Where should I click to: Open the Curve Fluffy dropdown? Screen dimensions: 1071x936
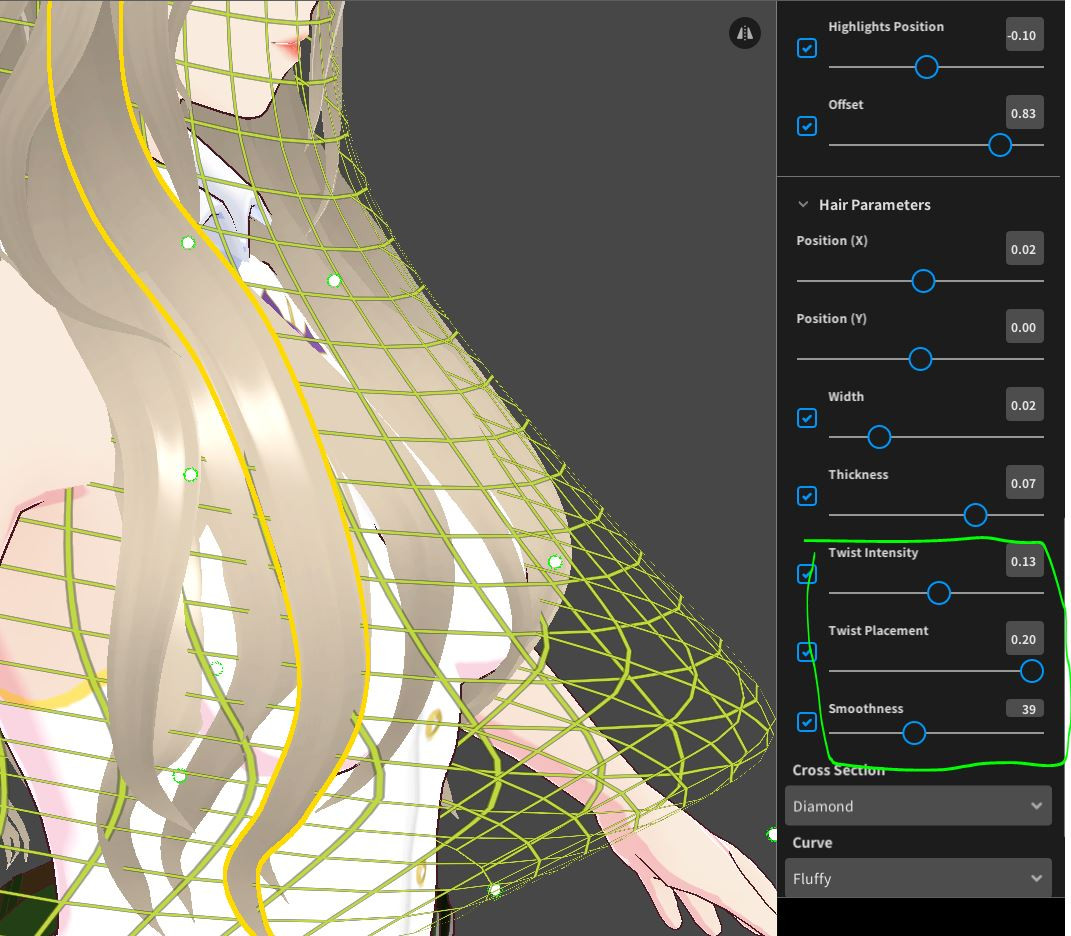[x=918, y=878]
